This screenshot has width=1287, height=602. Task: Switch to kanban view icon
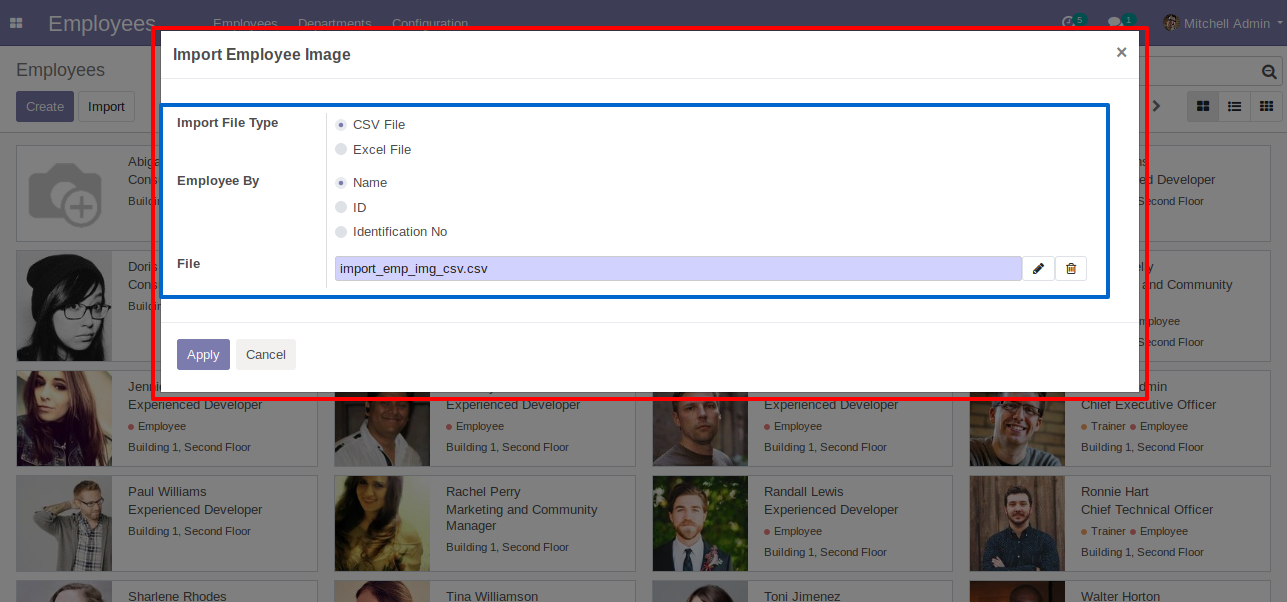point(1203,106)
